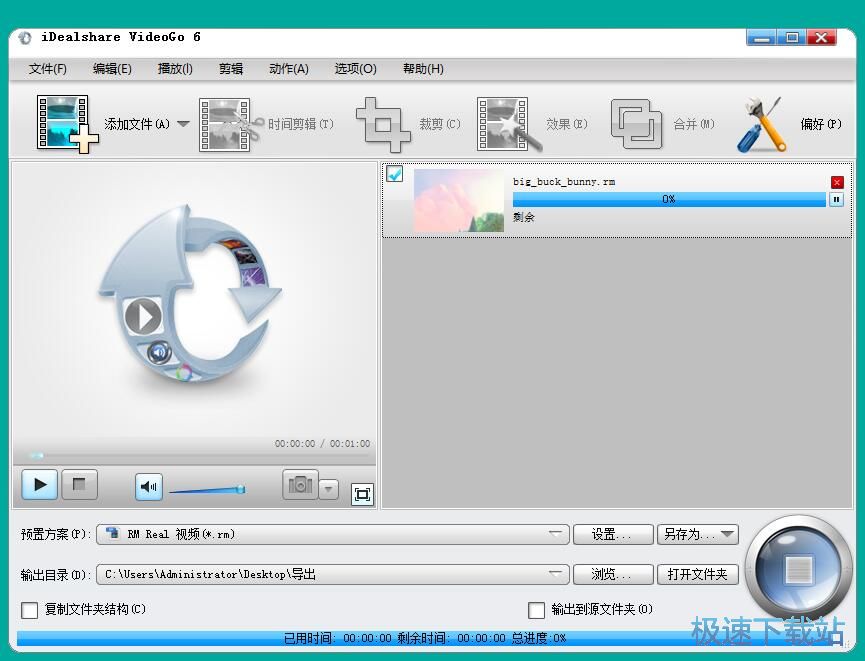Click the 00:00:00 / 00:01:00 time display

323,444
